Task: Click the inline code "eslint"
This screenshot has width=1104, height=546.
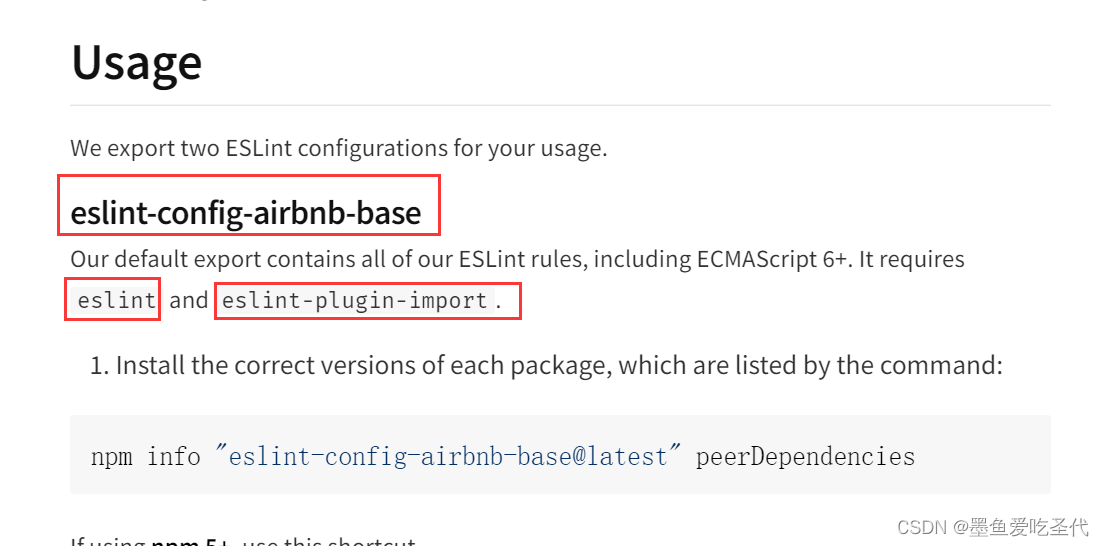Action: coord(116,300)
